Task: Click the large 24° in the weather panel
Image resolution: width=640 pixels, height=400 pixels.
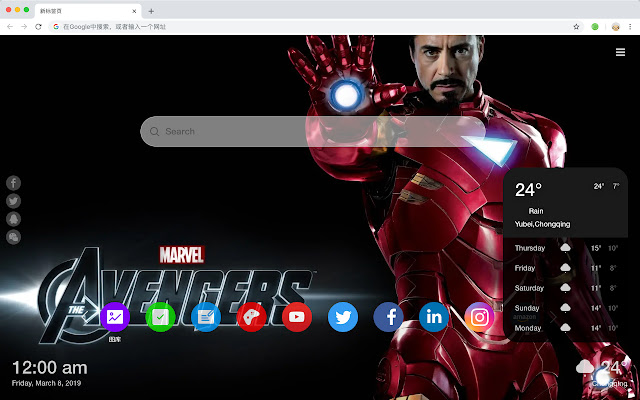Action: pyautogui.click(x=528, y=190)
